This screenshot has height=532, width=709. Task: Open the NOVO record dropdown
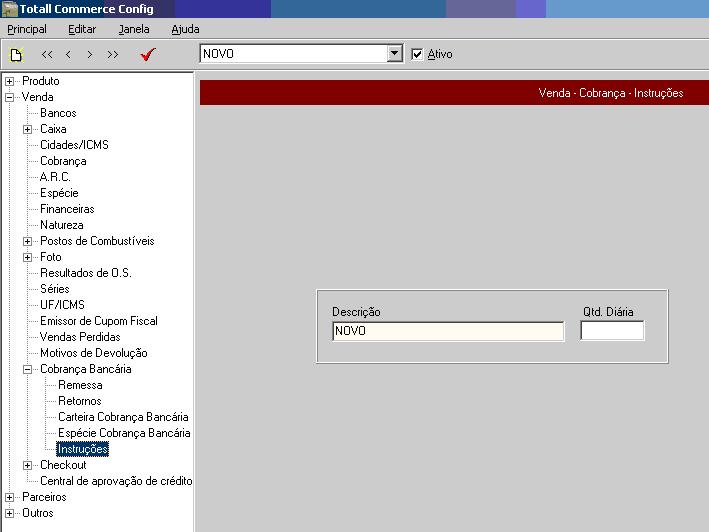coord(394,54)
